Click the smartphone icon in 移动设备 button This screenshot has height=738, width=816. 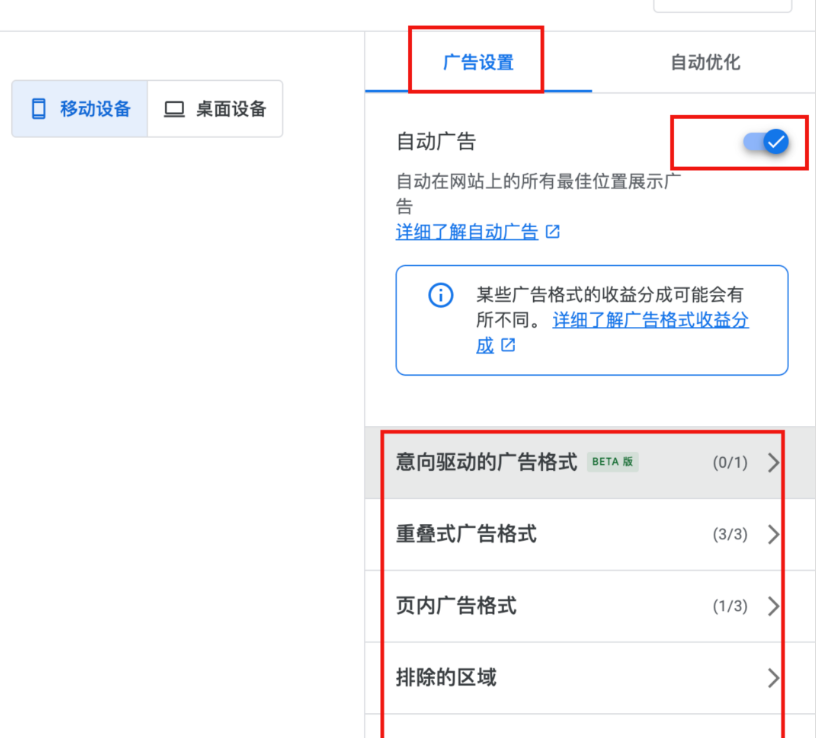coord(38,108)
